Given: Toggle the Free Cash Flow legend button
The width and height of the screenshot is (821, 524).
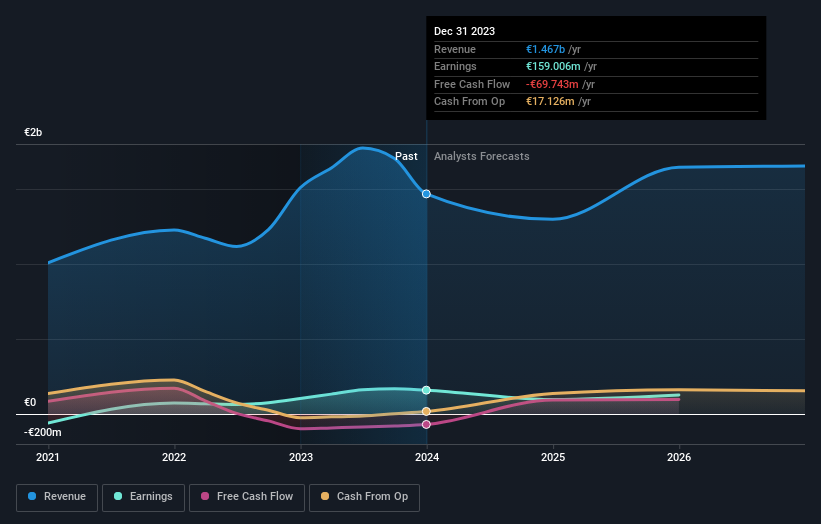Looking at the screenshot, I should [247, 497].
